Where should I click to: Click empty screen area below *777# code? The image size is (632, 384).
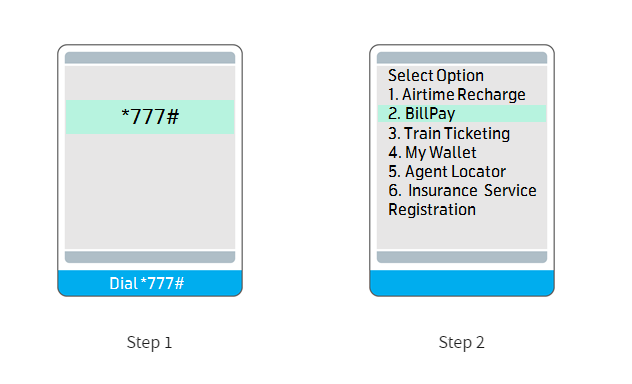[150, 191]
